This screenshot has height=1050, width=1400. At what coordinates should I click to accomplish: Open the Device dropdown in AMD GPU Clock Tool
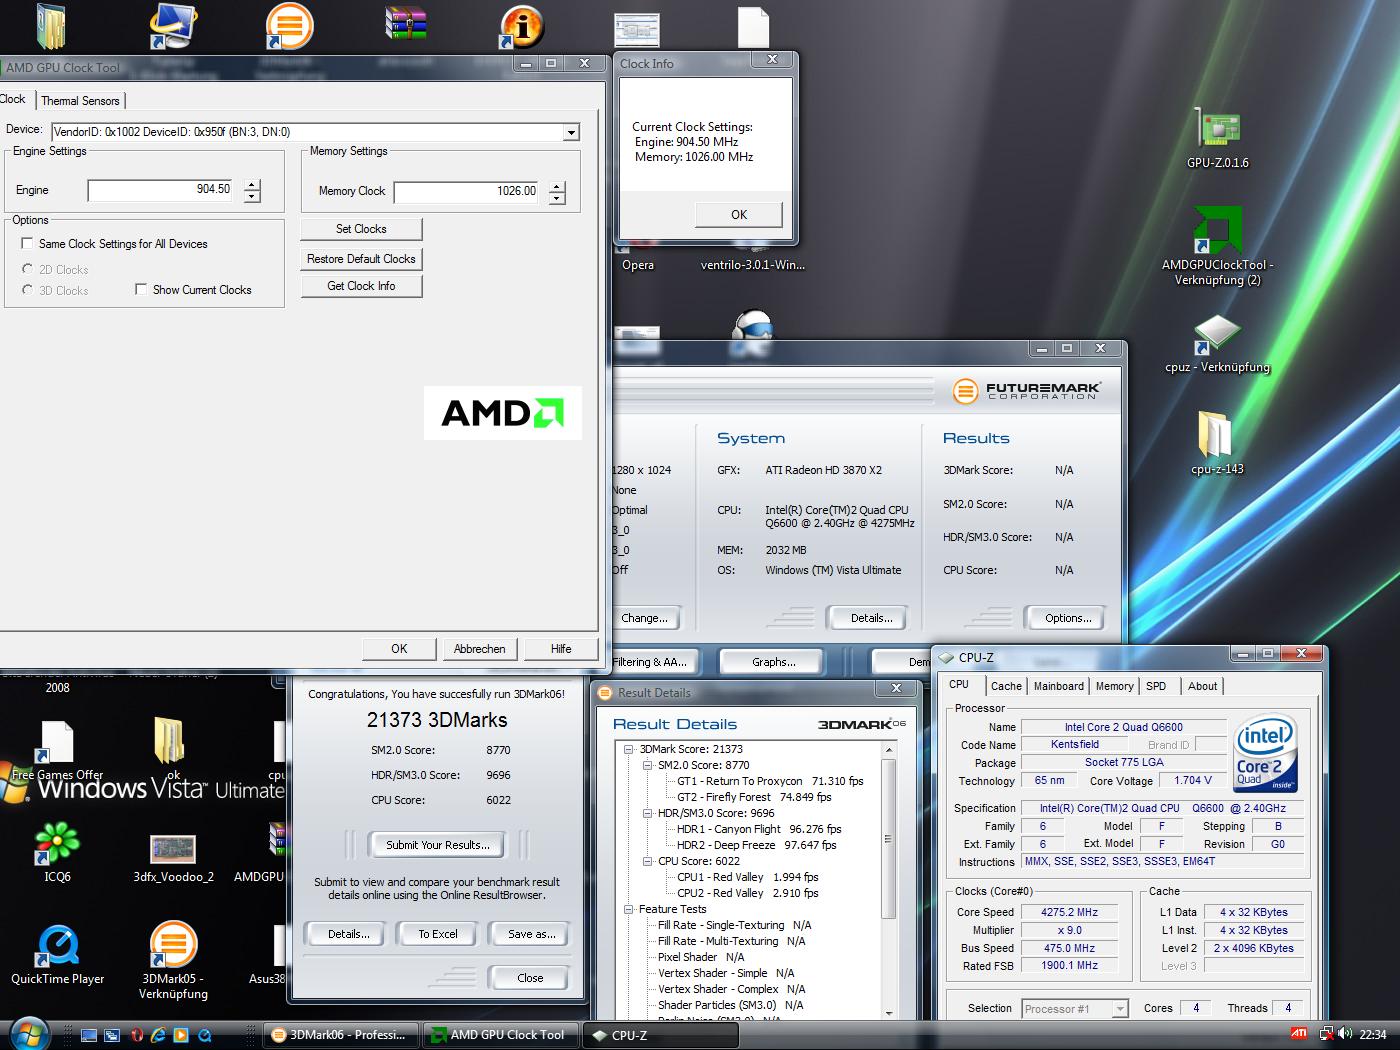point(571,132)
